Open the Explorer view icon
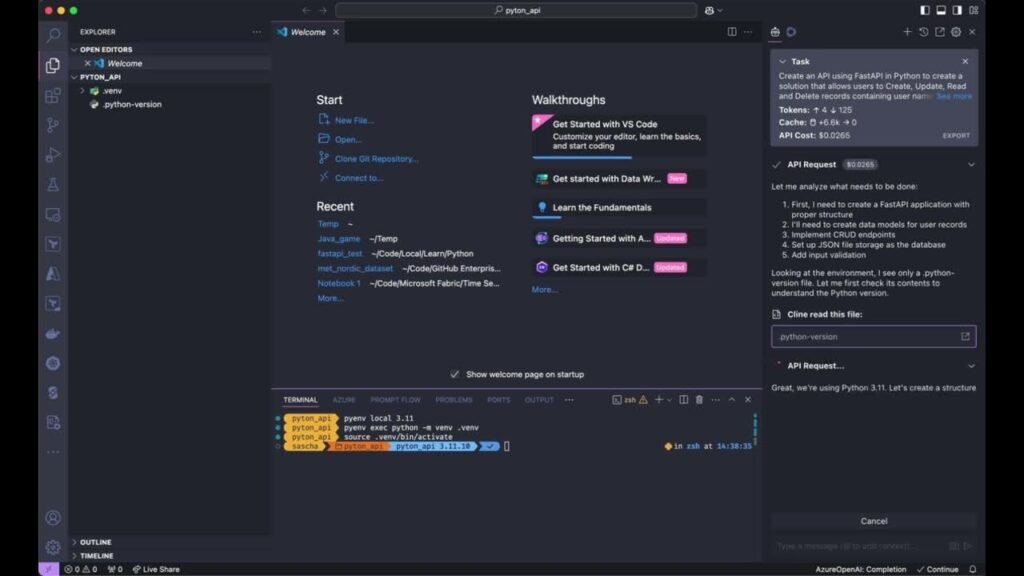This screenshot has width=1024, height=576. [x=53, y=65]
